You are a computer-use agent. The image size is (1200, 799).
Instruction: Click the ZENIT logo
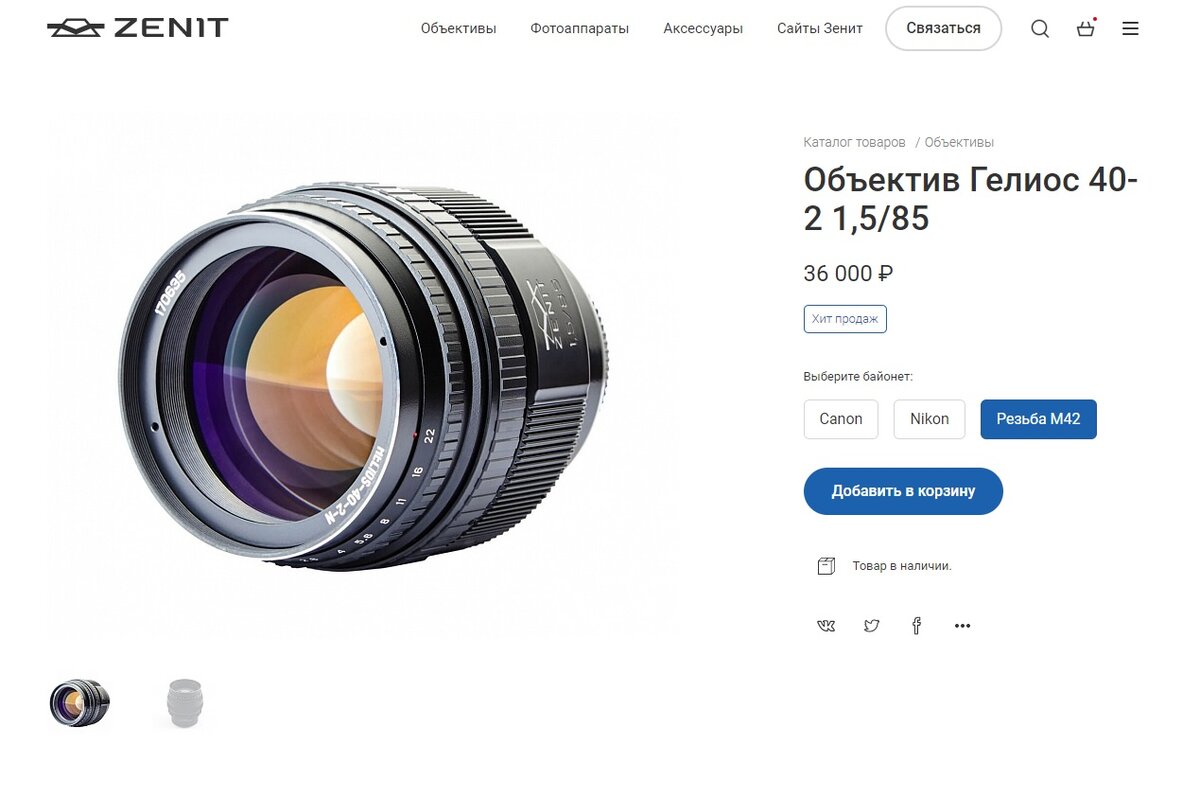click(137, 27)
